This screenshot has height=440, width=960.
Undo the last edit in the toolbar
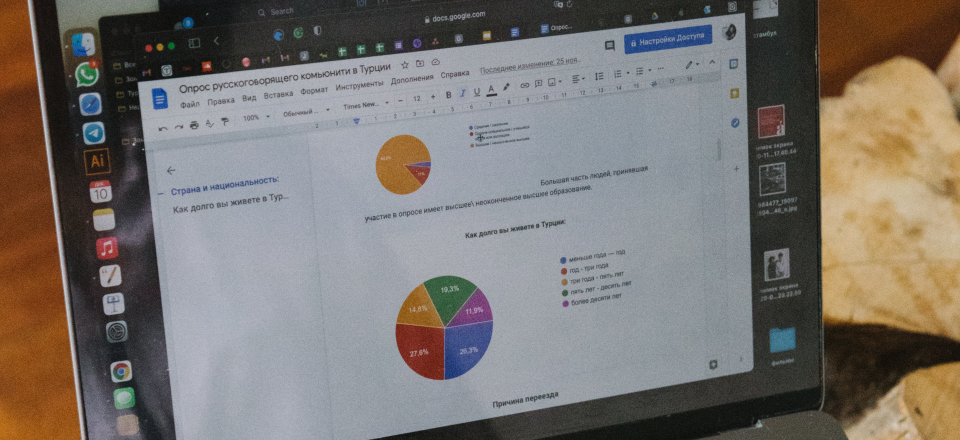pos(162,128)
